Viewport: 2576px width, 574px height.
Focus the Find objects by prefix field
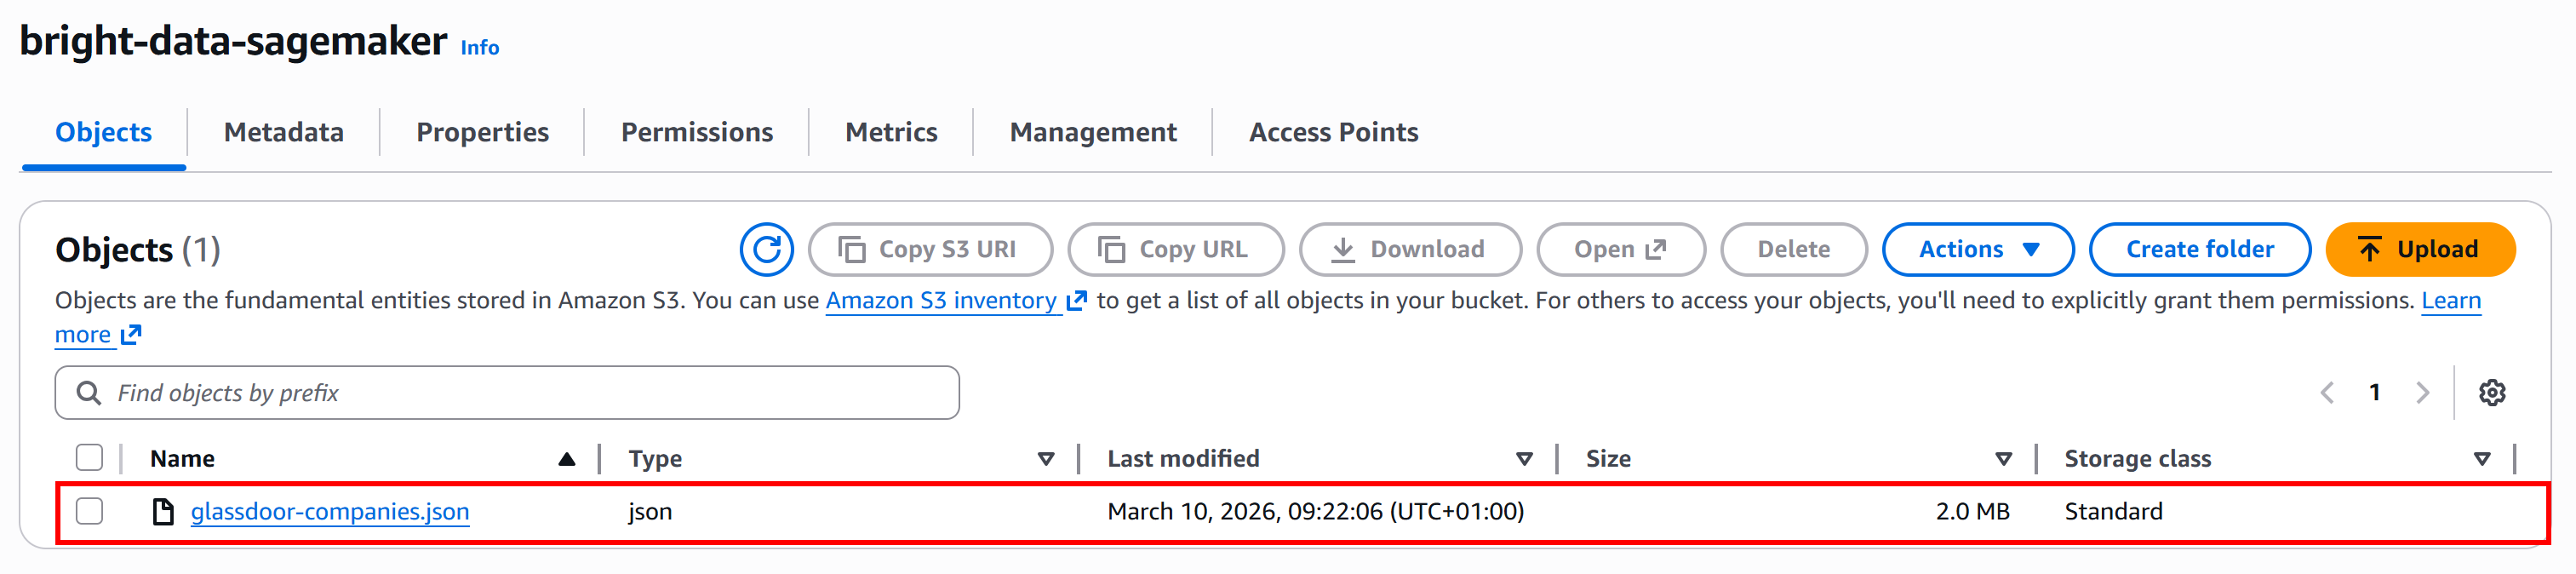pyautogui.click(x=507, y=393)
